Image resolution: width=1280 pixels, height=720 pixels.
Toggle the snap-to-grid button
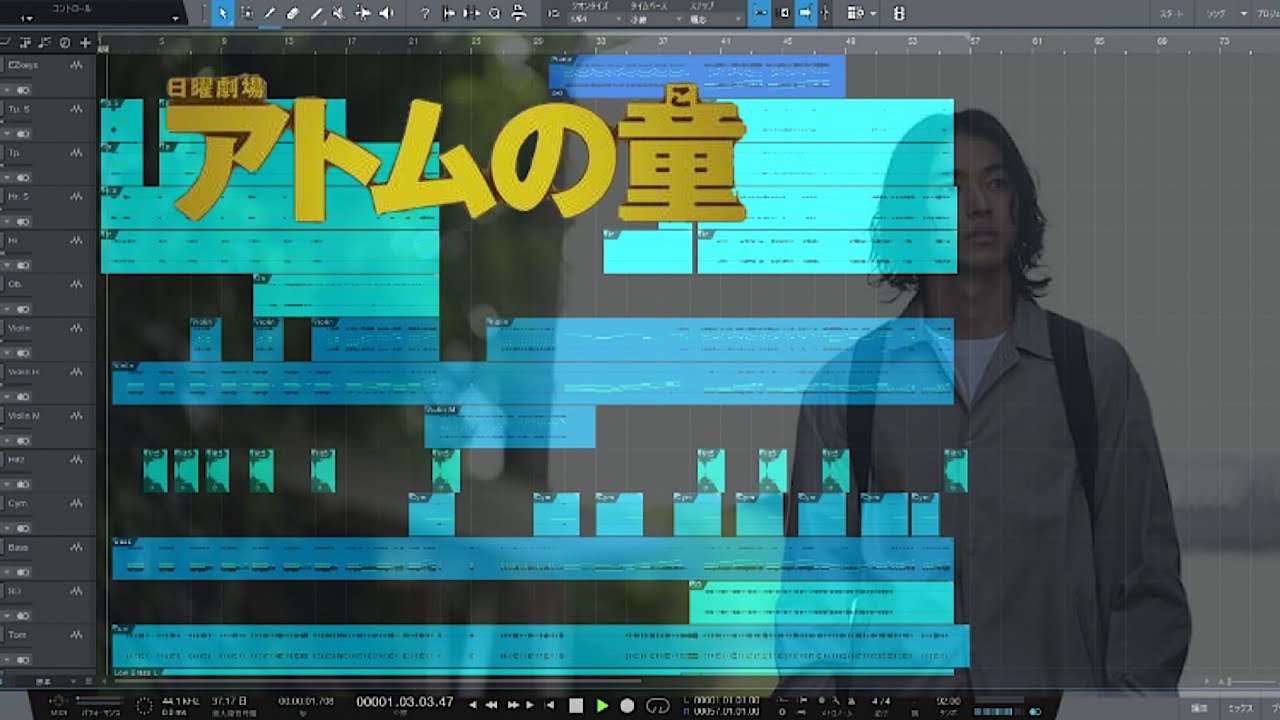pyautogui.click(x=760, y=13)
